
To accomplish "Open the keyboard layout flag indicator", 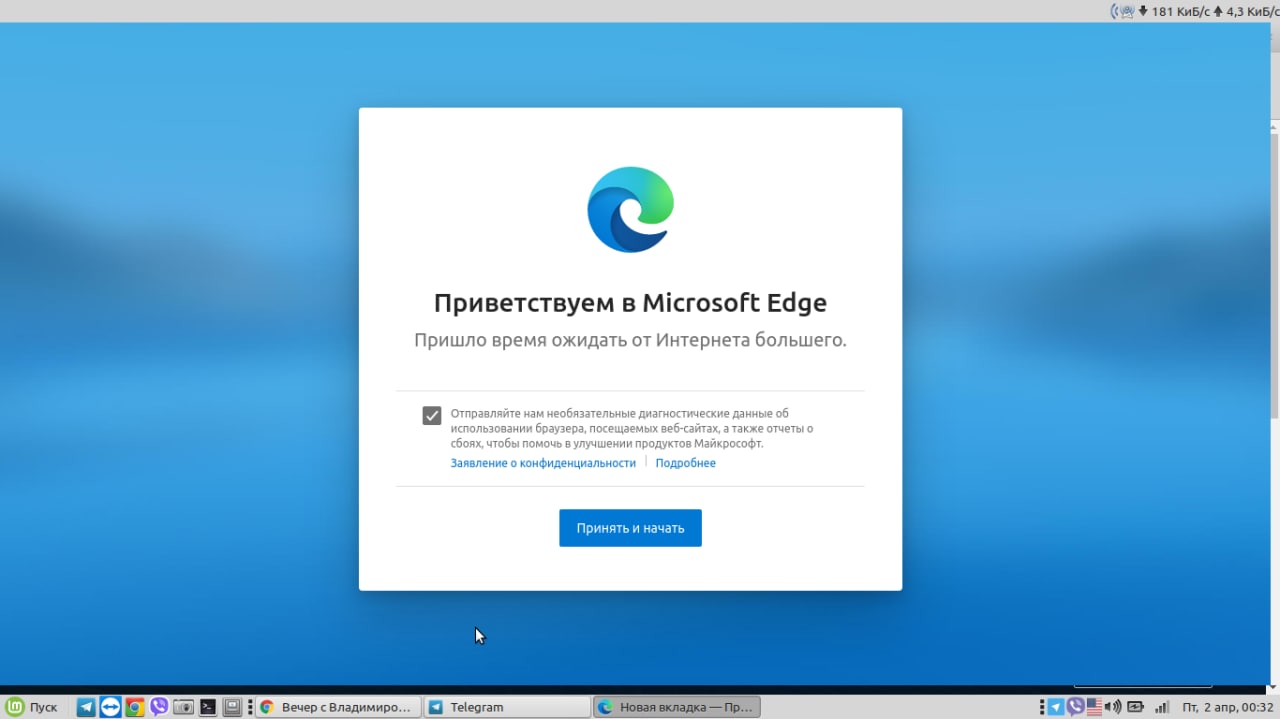I will (1094, 707).
